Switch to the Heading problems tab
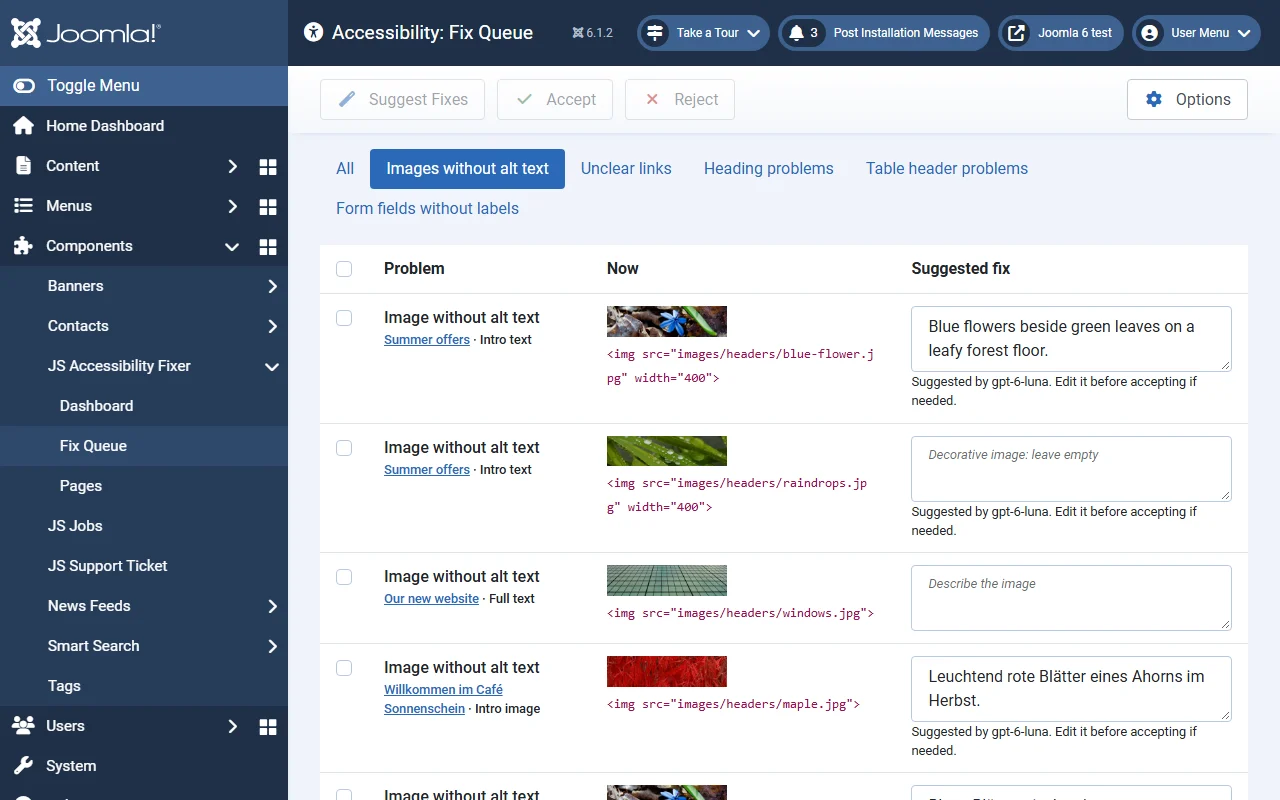Viewport: 1280px width, 800px height. click(769, 169)
